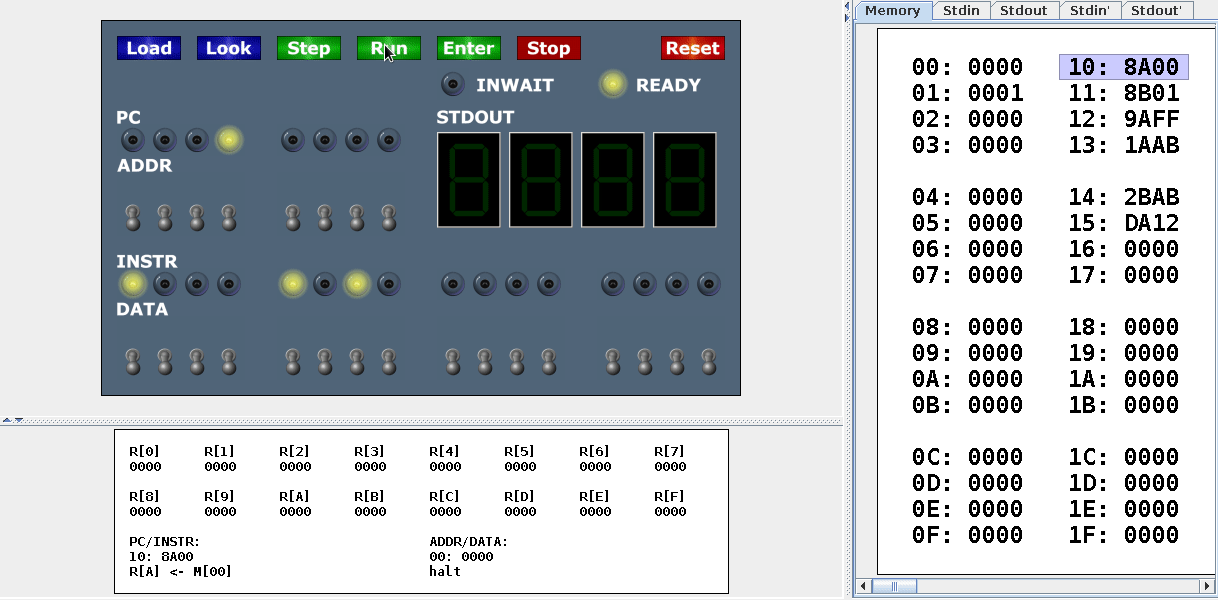Click the blue Load button

(149, 48)
